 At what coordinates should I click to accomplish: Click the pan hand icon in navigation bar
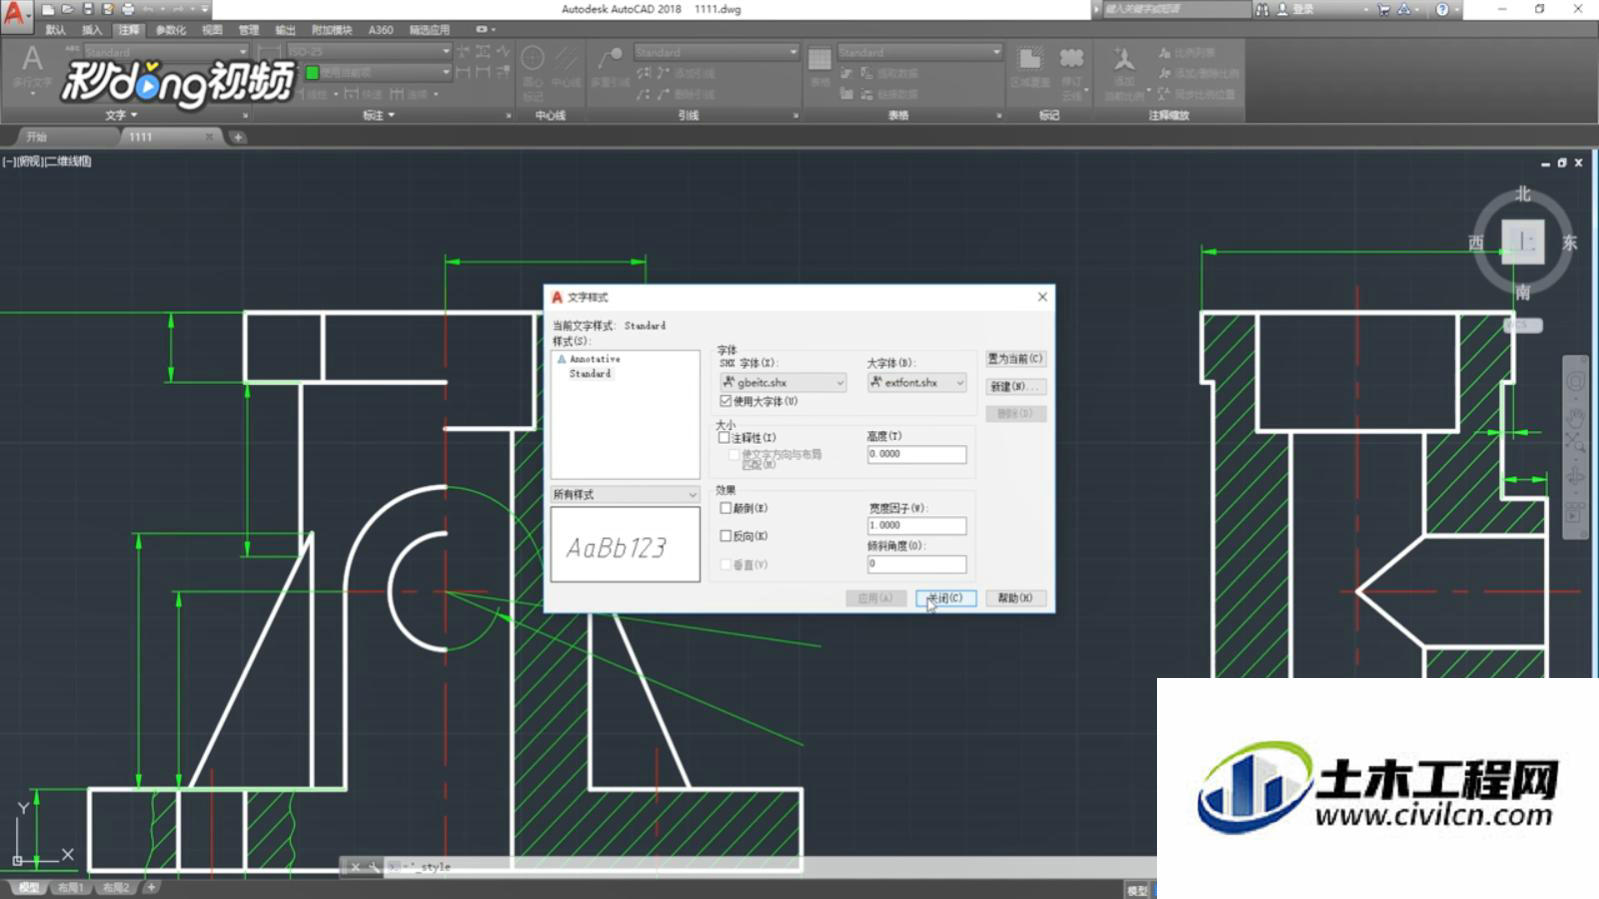pos(1575,416)
